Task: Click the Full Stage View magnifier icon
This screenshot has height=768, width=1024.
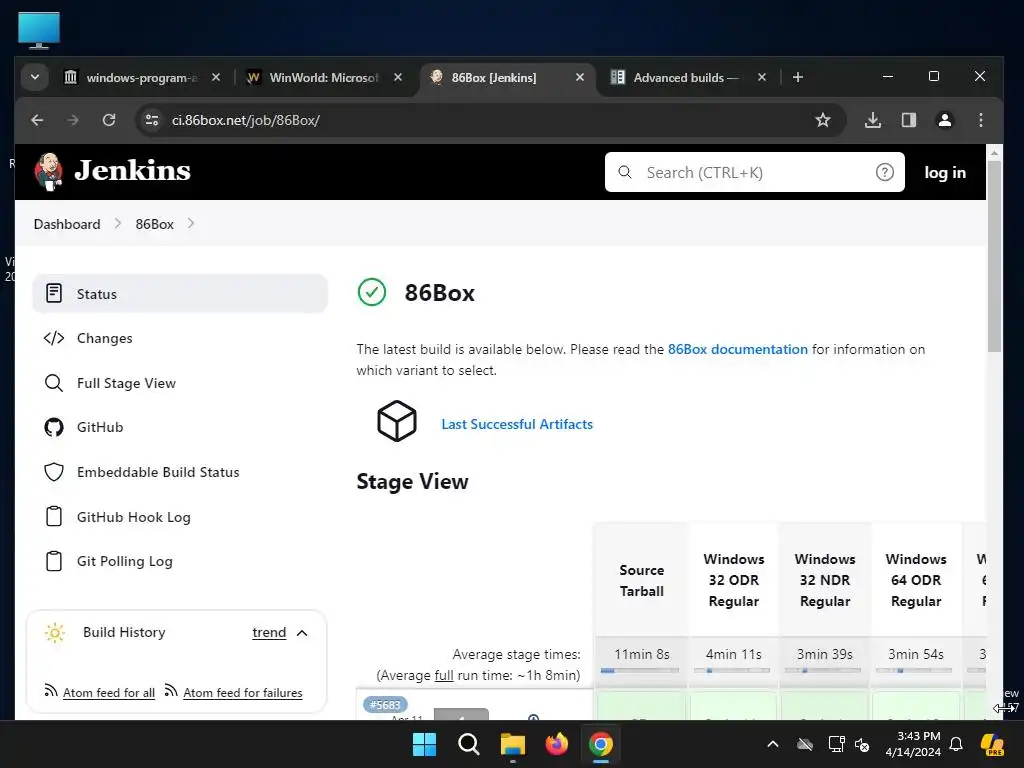Action: (54, 383)
